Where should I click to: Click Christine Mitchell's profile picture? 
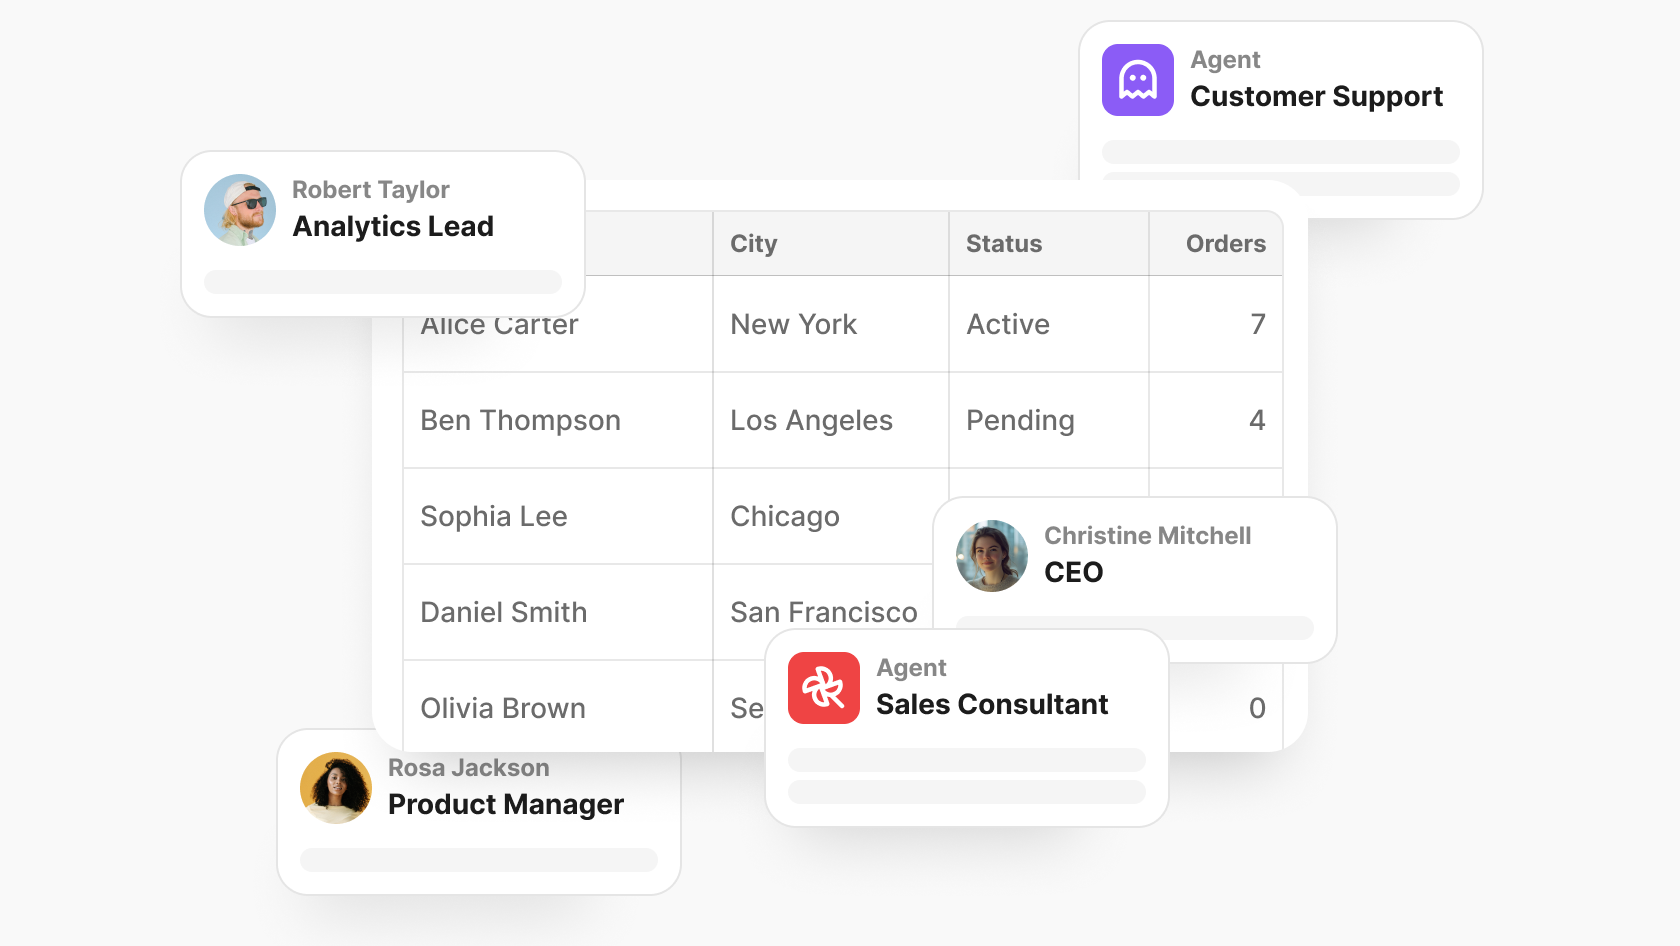(x=991, y=556)
